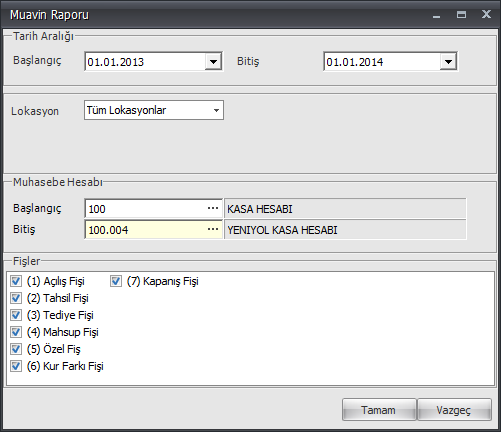Click into account end field 100.004

[145, 230]
